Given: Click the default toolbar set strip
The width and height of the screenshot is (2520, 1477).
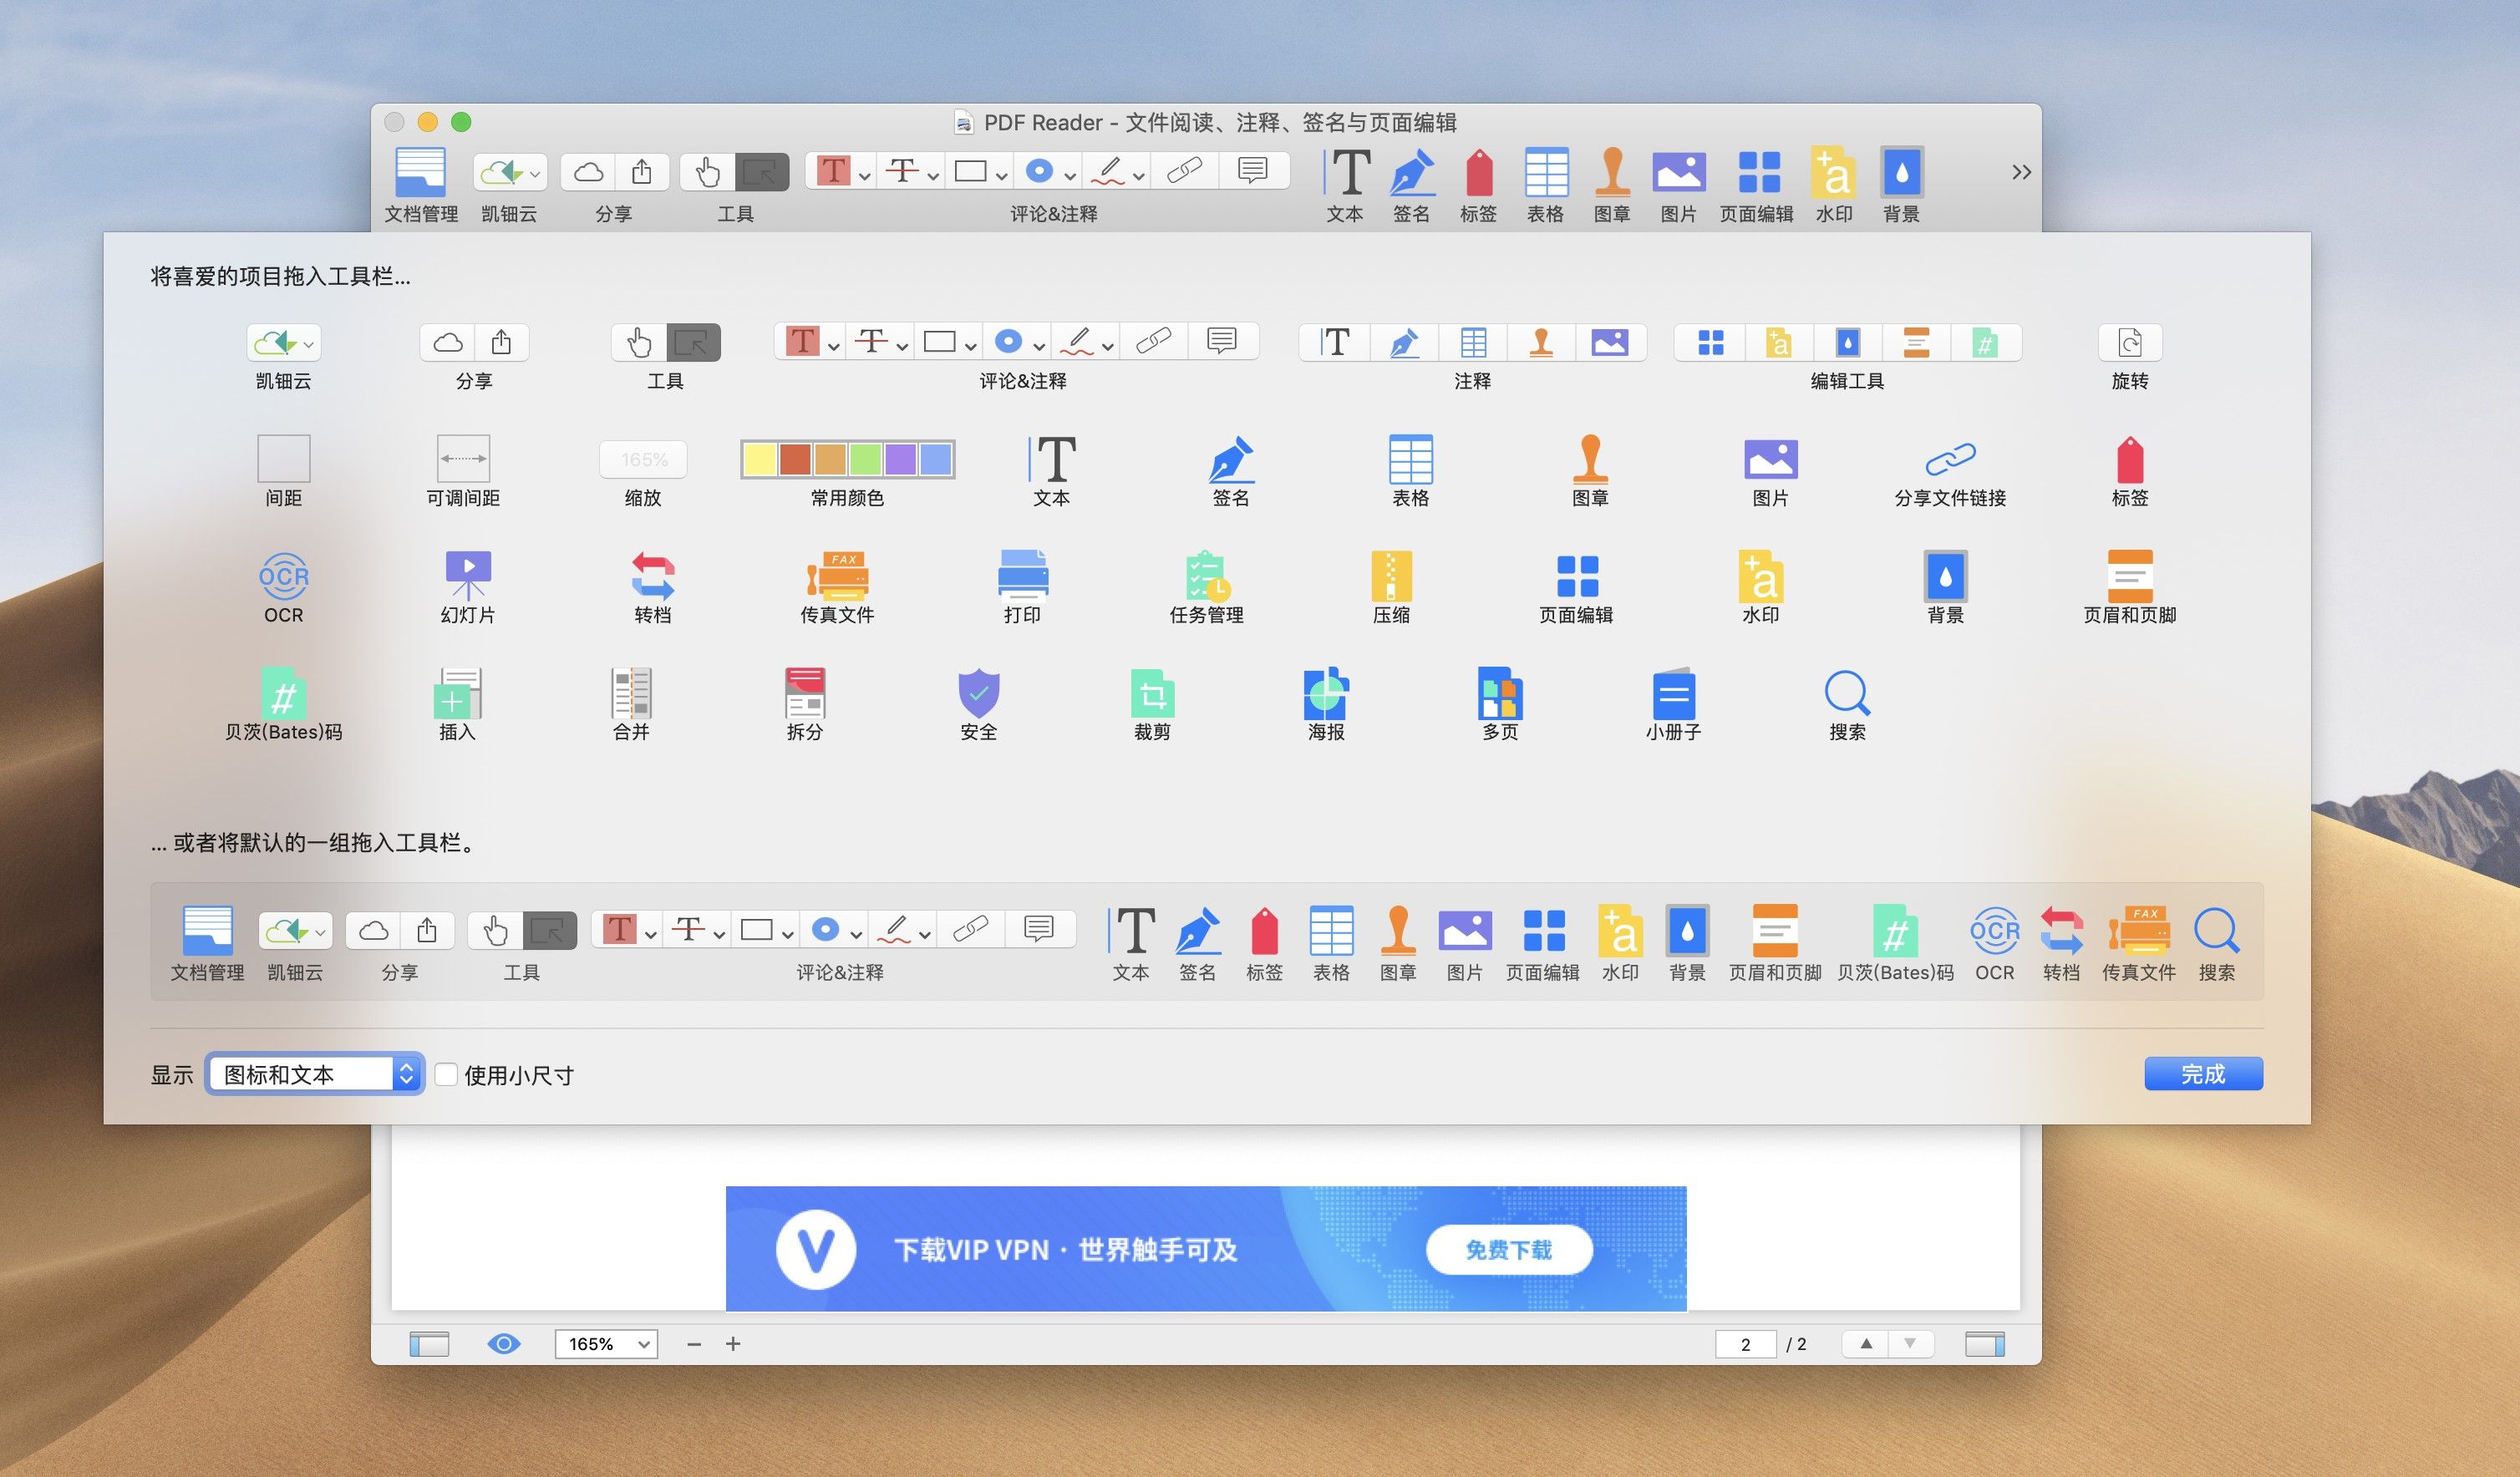Looking at the screenshot, I should [1207, 942].
